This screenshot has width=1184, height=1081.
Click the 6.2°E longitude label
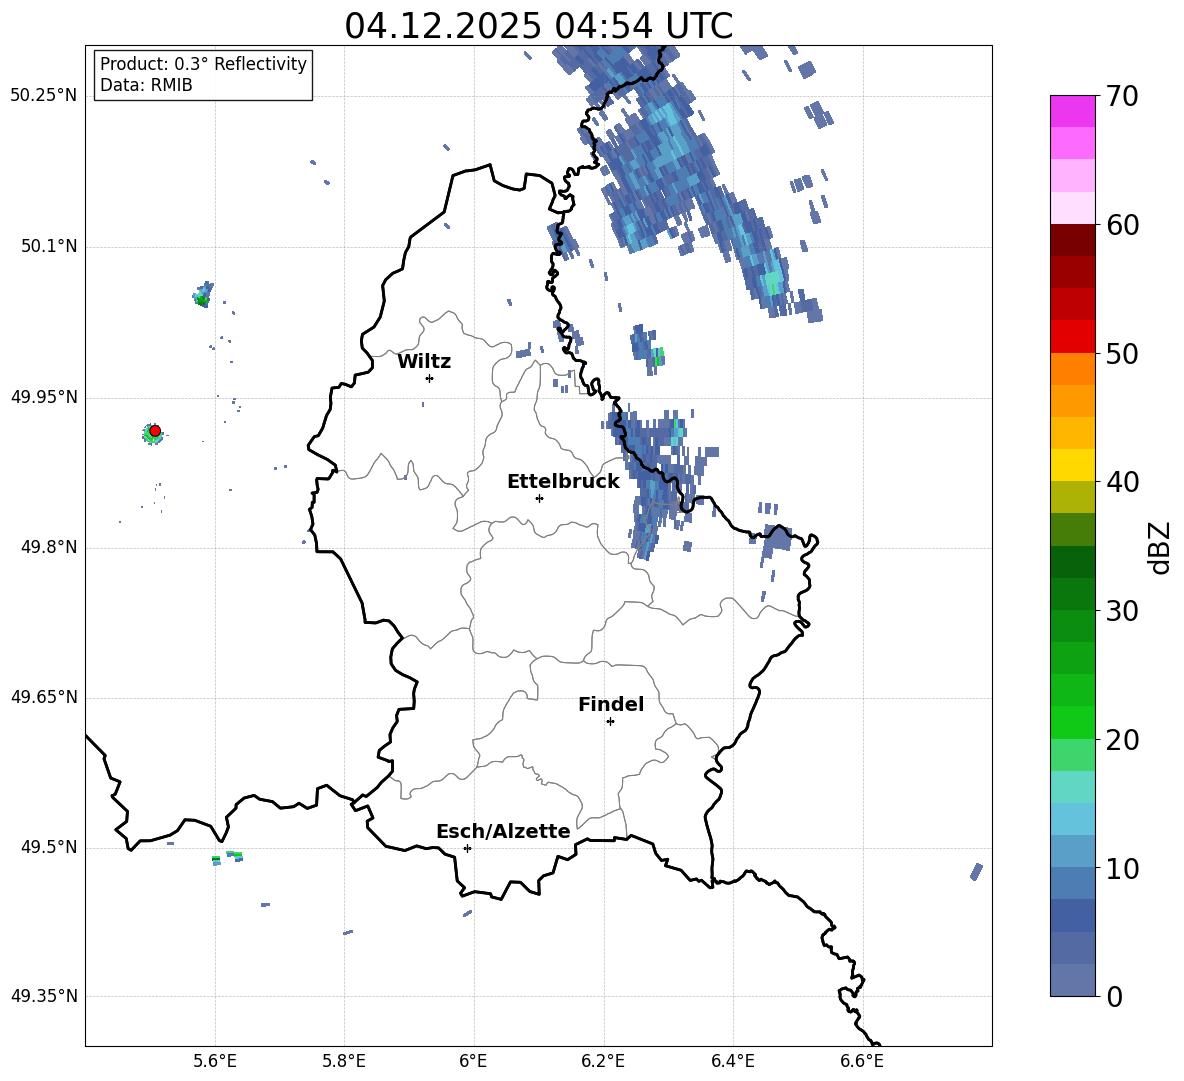coord(603,1062)
